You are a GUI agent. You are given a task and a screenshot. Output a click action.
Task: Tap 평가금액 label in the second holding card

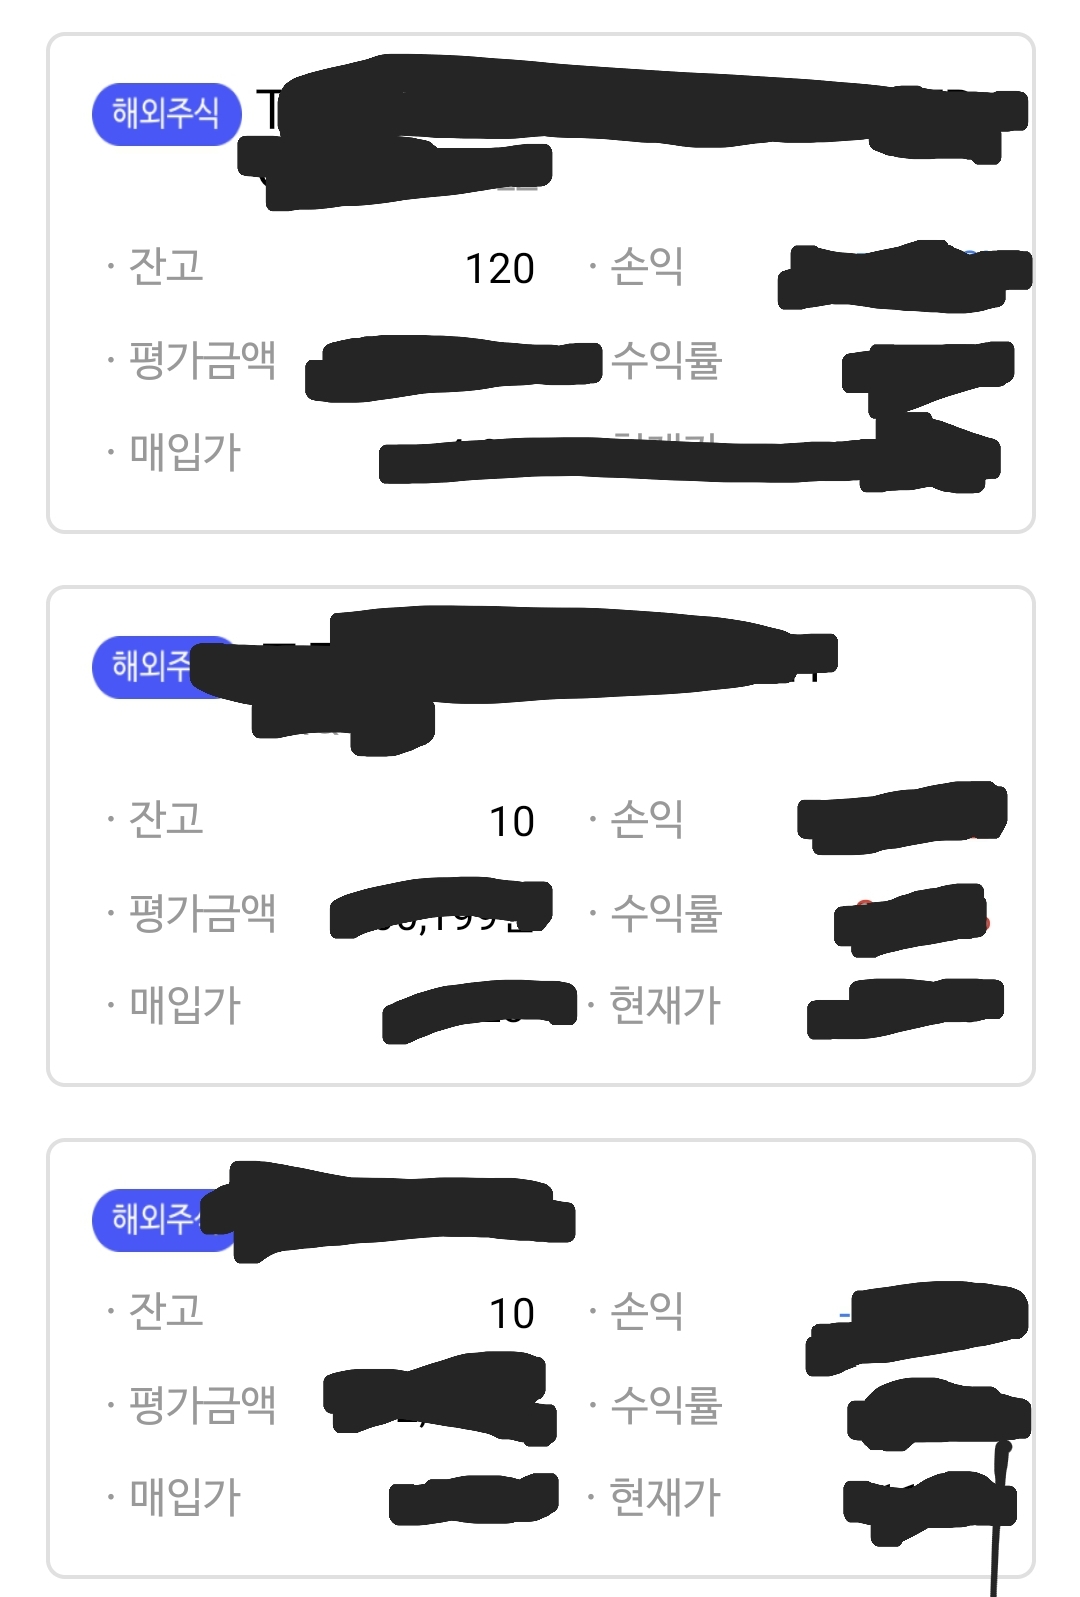[x=202, y=912]
